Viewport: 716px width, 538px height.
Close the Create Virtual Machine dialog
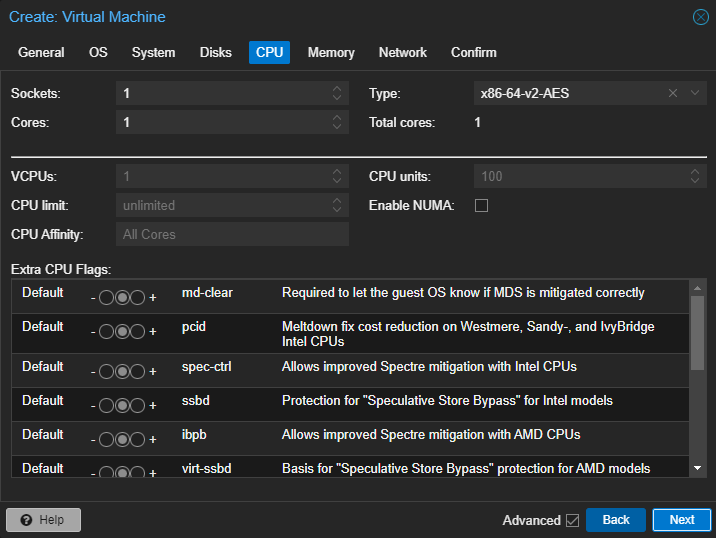point(701,17)
